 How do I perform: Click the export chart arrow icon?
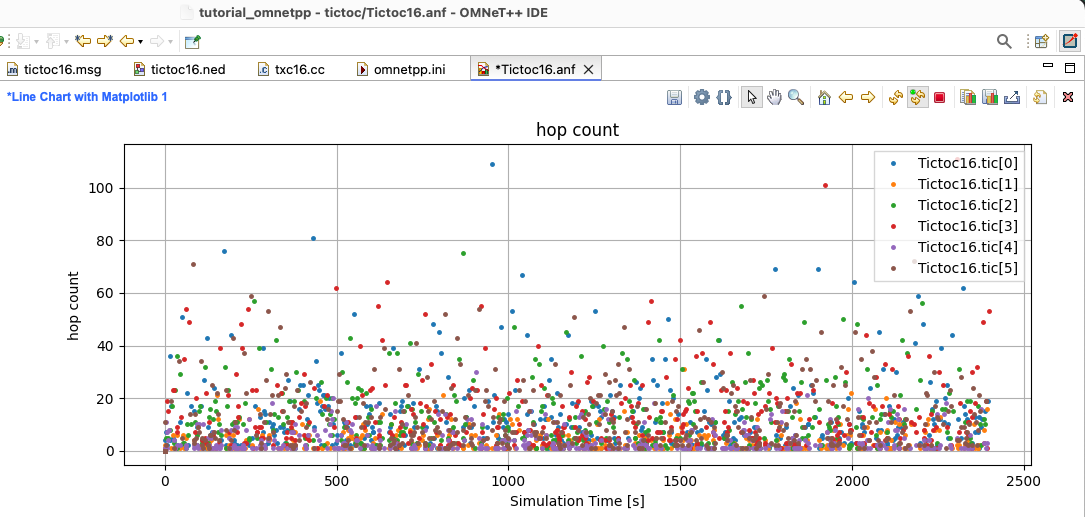pyautogui.click(x=1012, y=98)
